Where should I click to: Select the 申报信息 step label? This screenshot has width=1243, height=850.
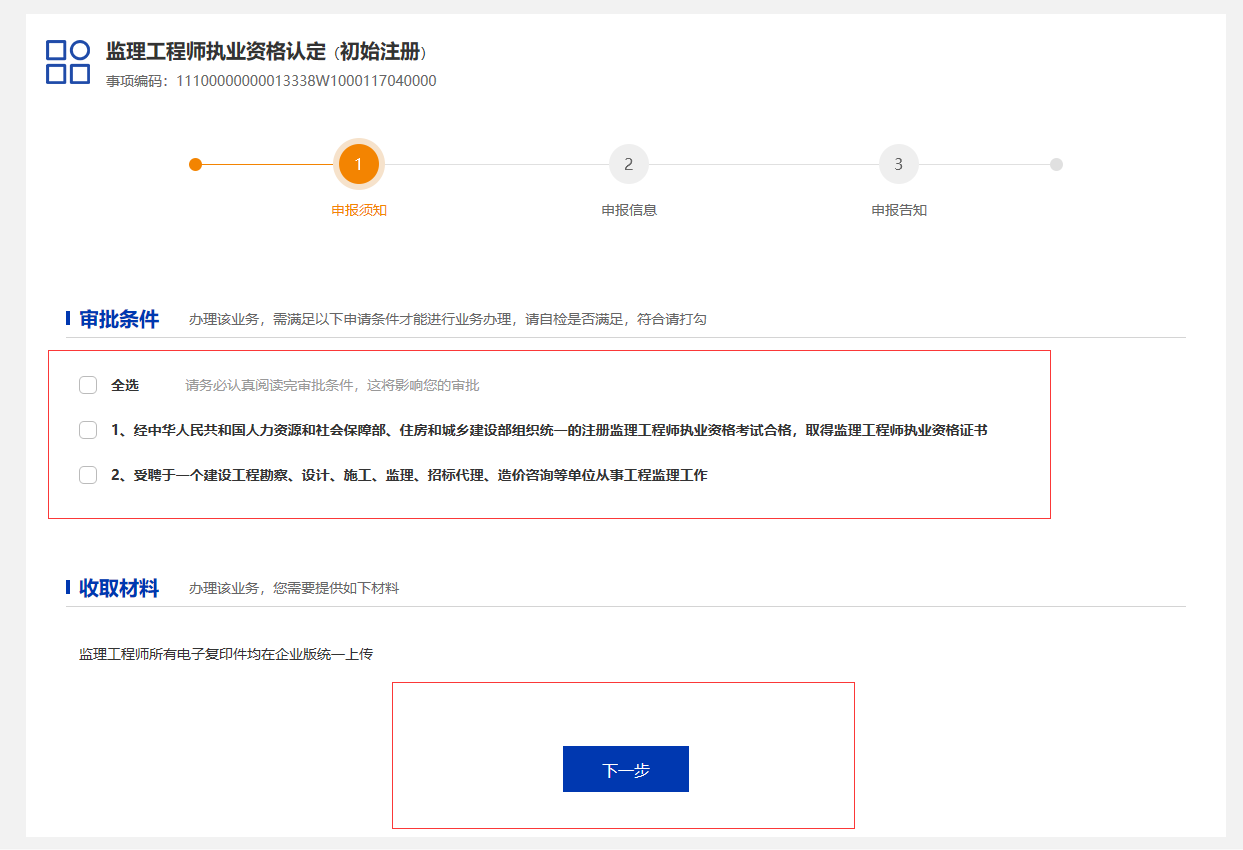coord(628,210)
